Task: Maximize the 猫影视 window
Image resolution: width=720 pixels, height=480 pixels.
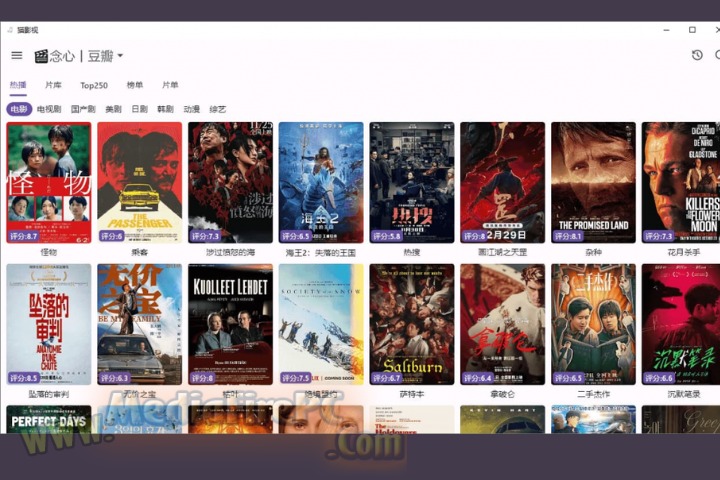Action: [692, 30]
